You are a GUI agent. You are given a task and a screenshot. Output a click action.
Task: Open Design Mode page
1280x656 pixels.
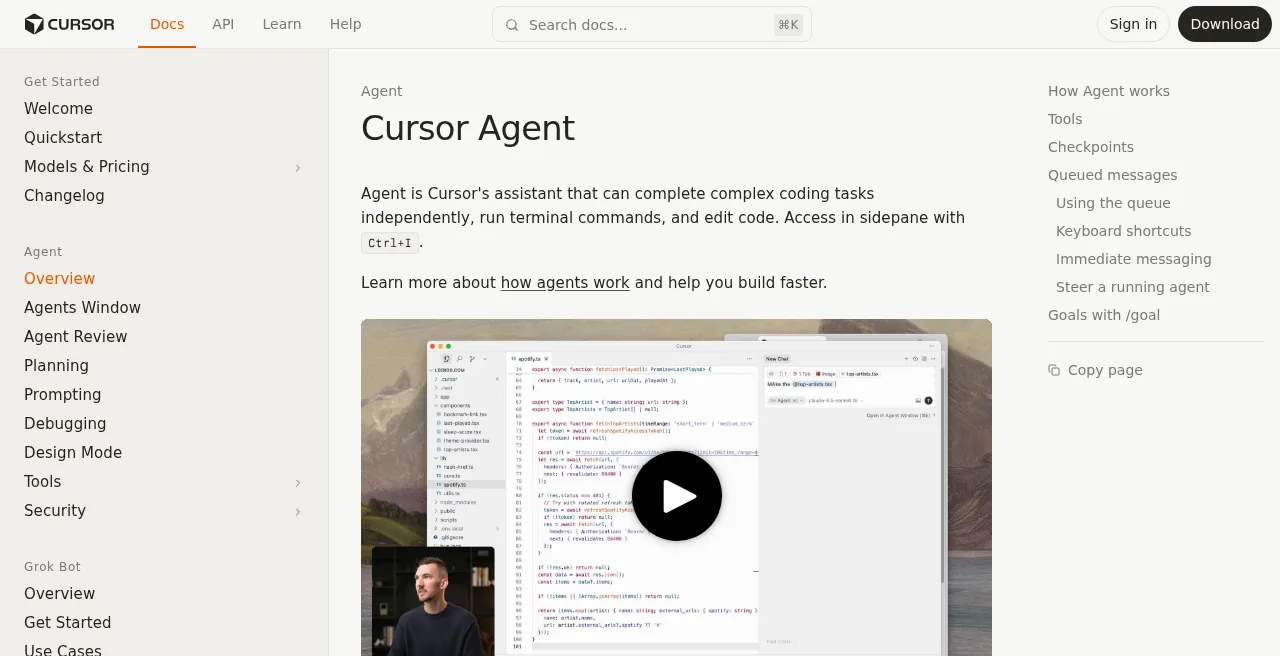73,453
